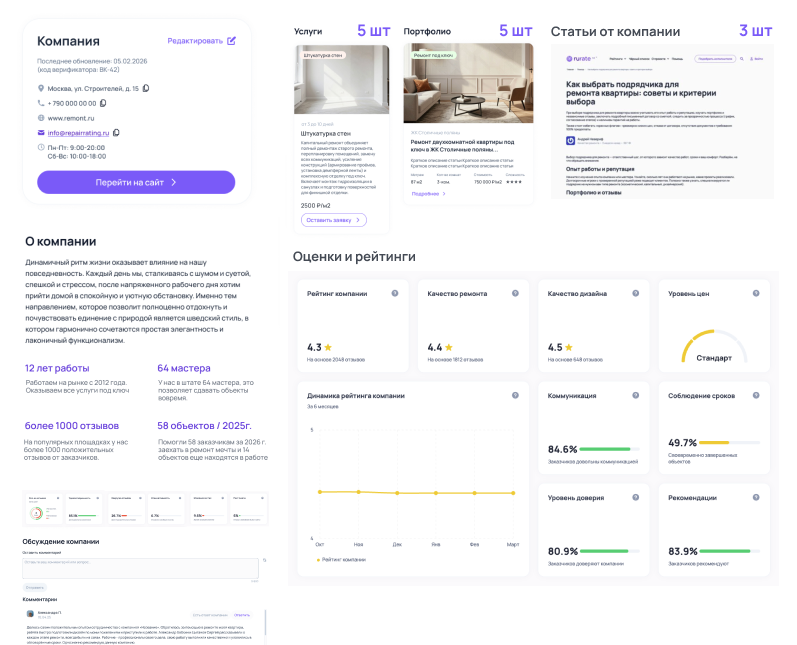Click the help icon on Качество ремонта card

coord(515,293)
